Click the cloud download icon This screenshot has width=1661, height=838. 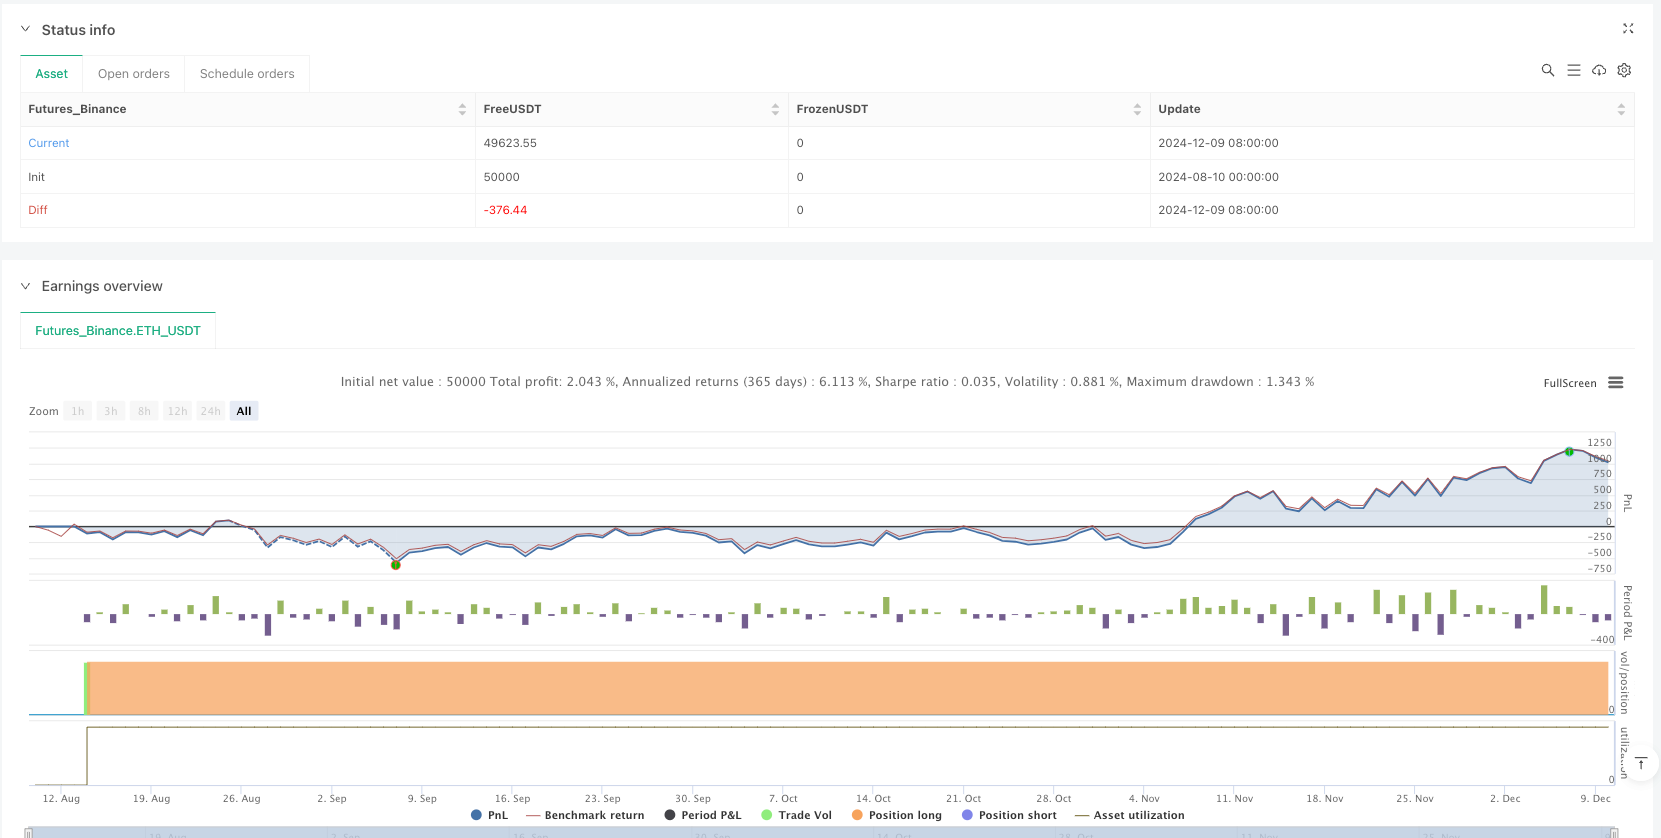(x=1599, y=70)
